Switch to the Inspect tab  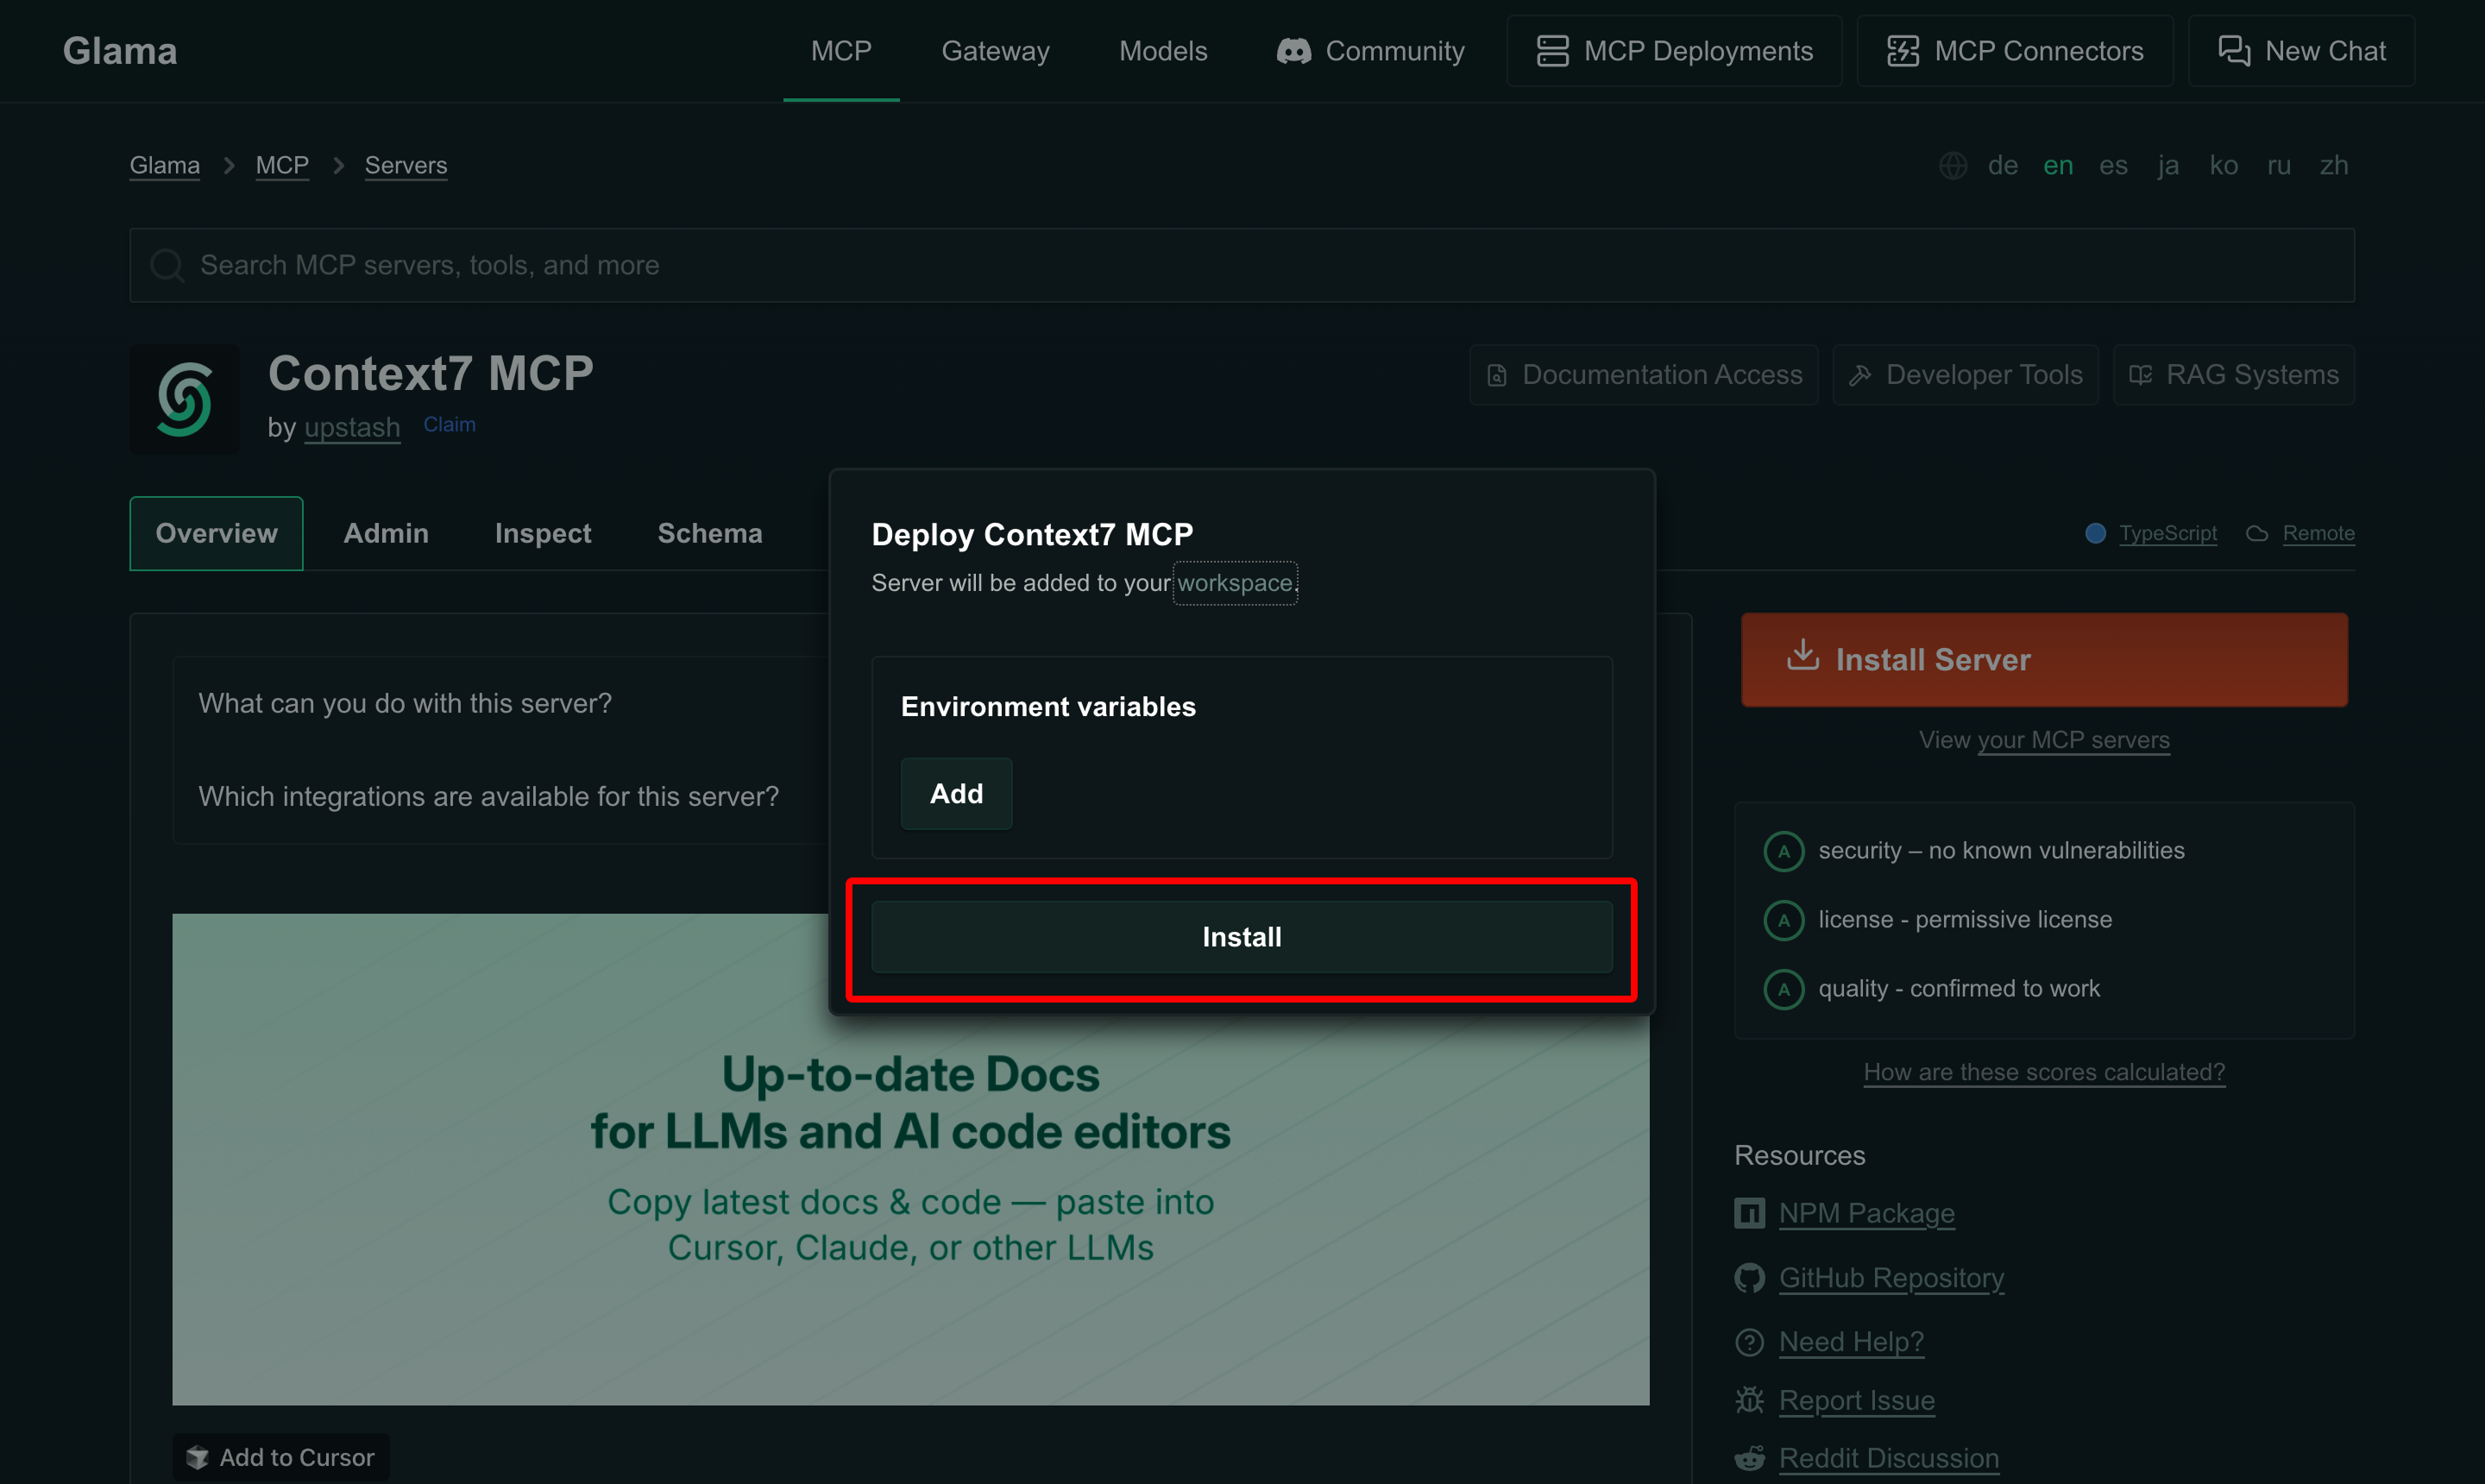click(x=542, y=533)
